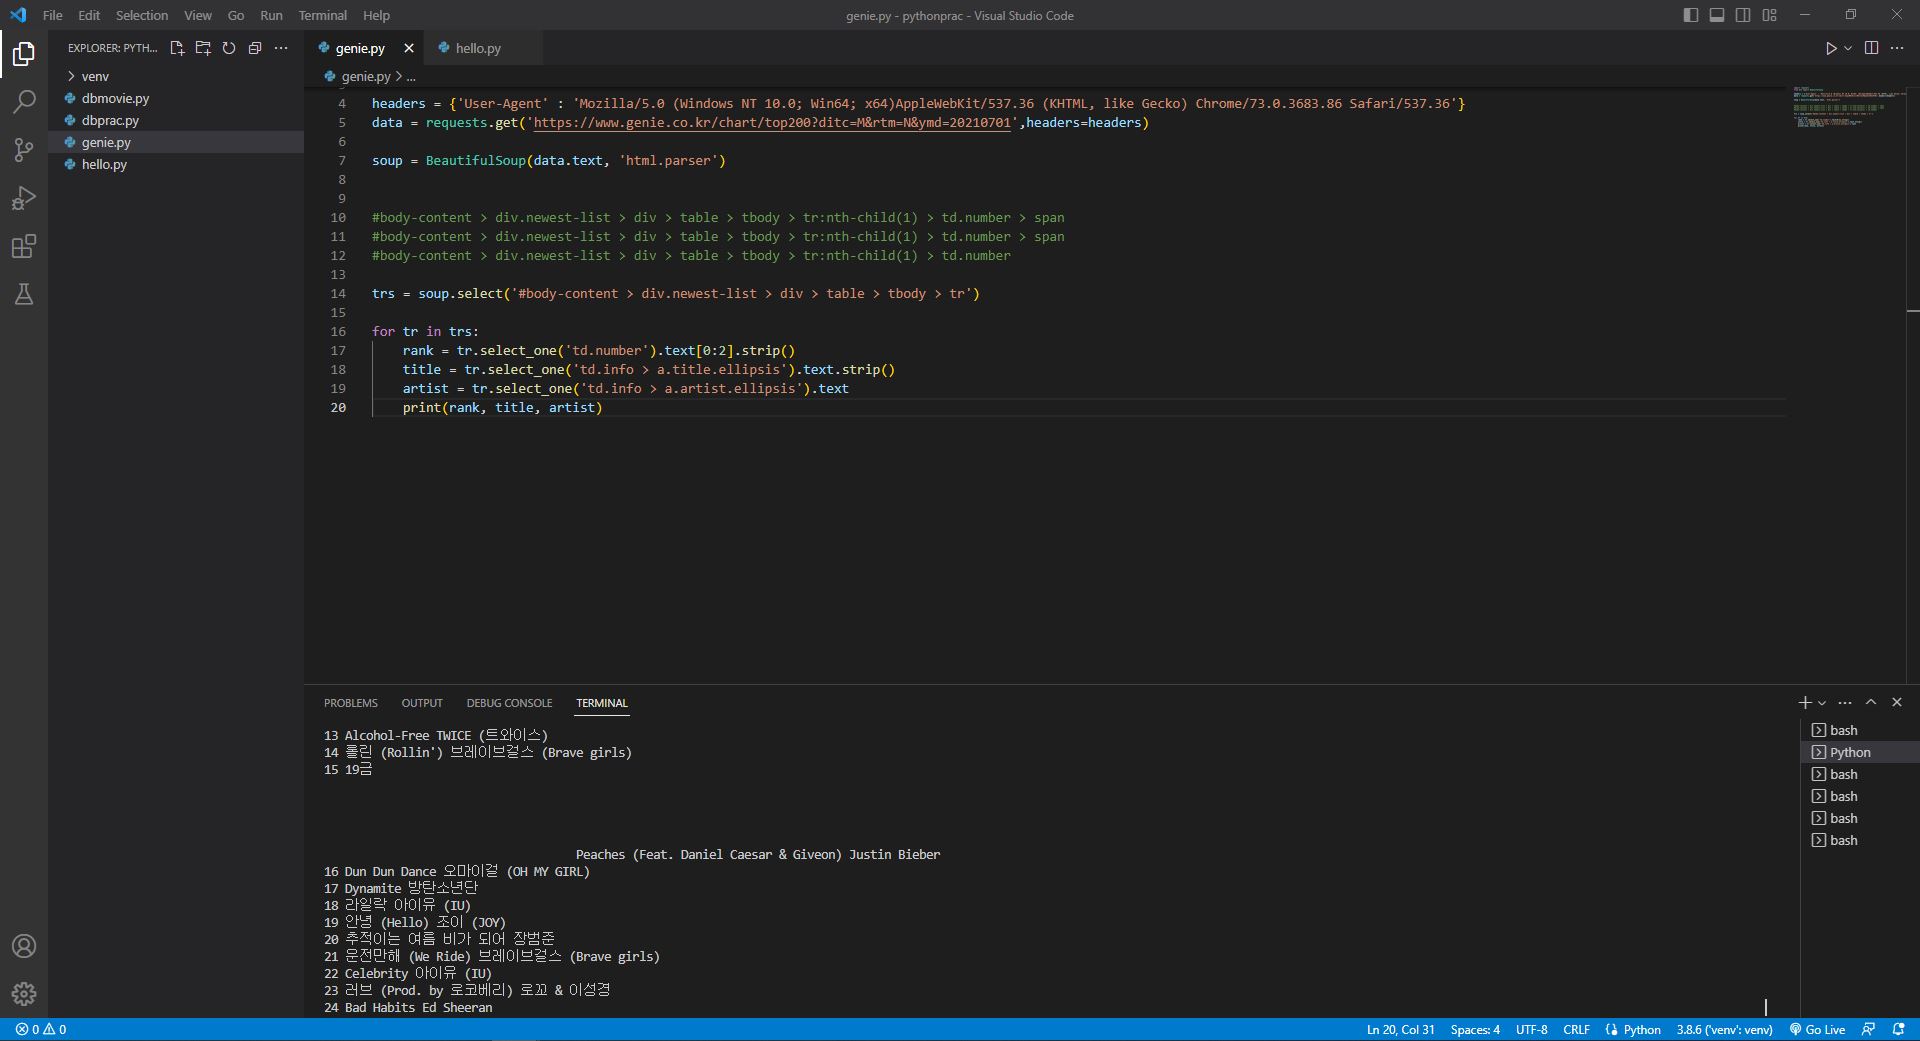1920x1041 pixels.
Task: Click genie.py in the breadcrumb bar
Action: (366, 76)
